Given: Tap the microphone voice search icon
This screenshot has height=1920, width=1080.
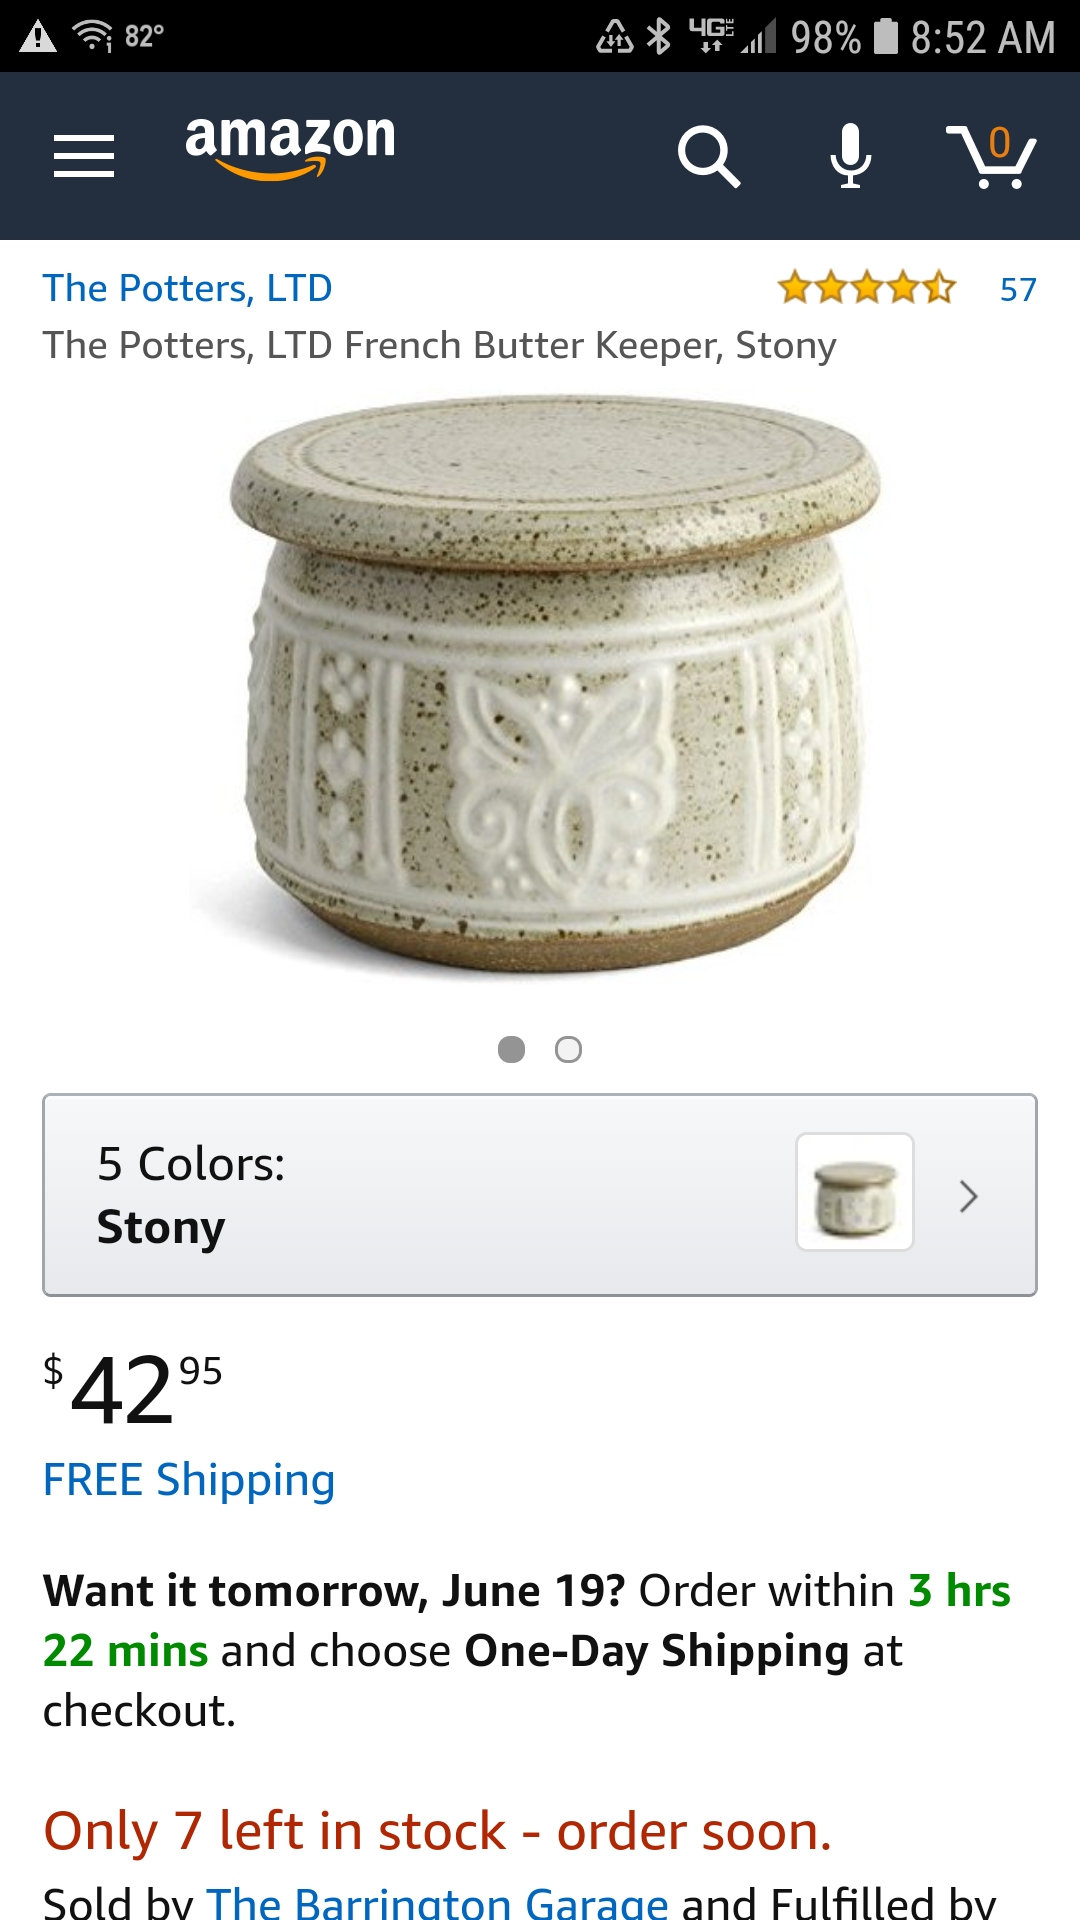Looking at the screenshot, I should [x=850, y=156].
